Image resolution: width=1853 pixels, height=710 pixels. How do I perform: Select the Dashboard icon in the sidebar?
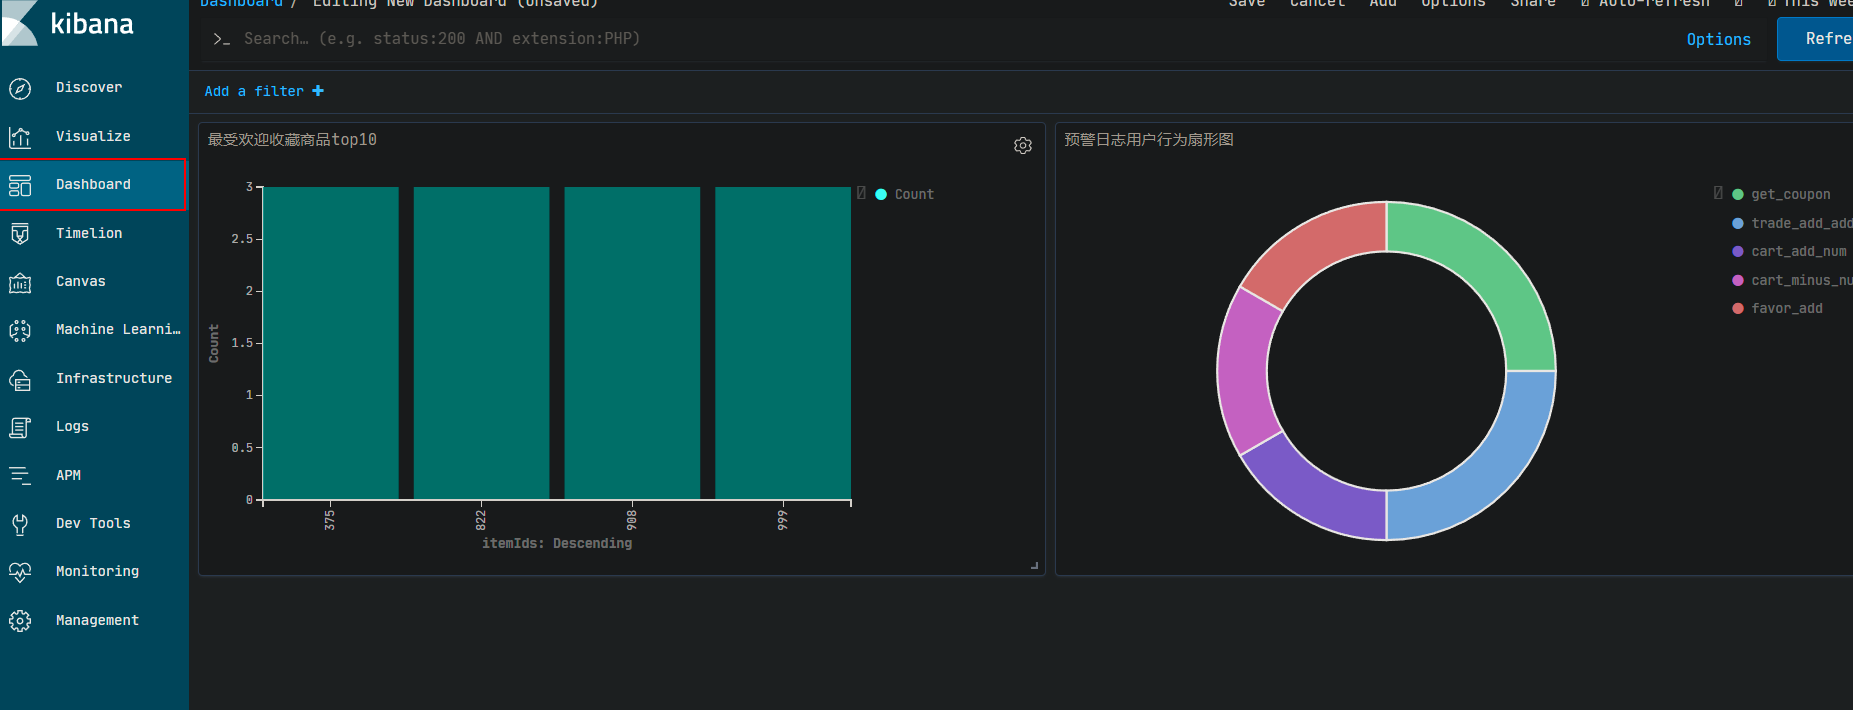pyautogui.click(x=20, y=185)
